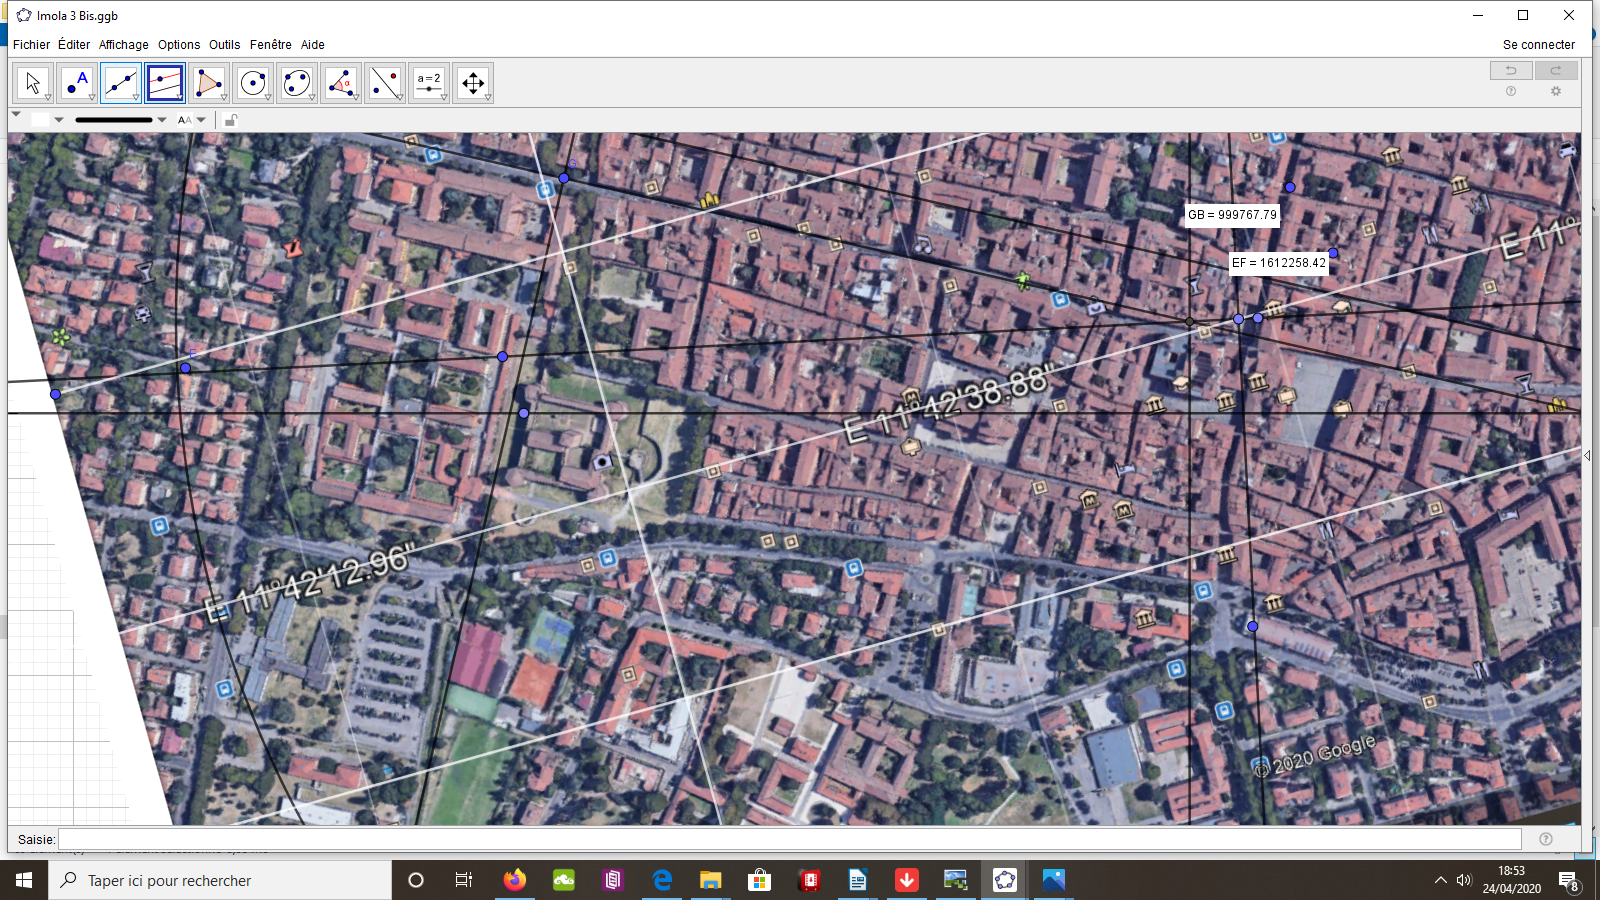Expand the color swatch dropdown arrow
This screenshot has height=900, width=1600.
(x=59, y=120)
